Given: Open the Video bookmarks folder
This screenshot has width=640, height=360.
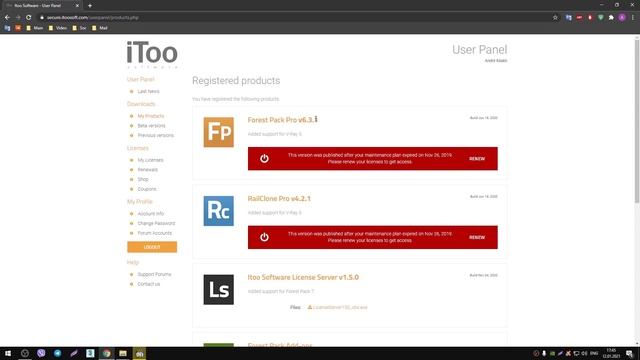Looking at the screenshot, I should (58, 28).
